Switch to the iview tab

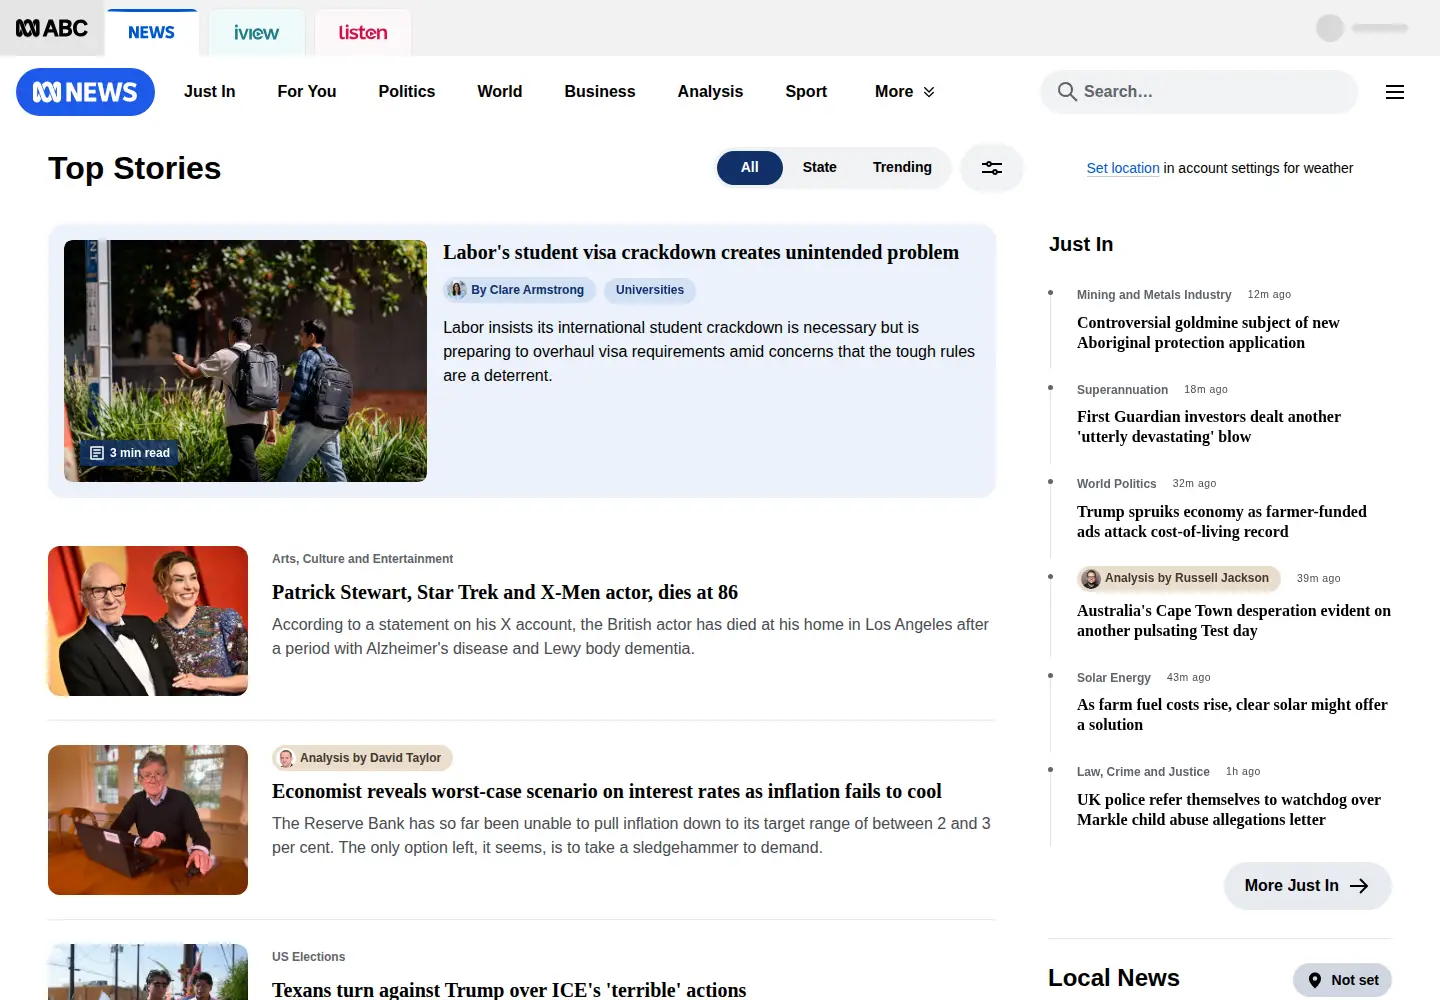click(256, 33)
